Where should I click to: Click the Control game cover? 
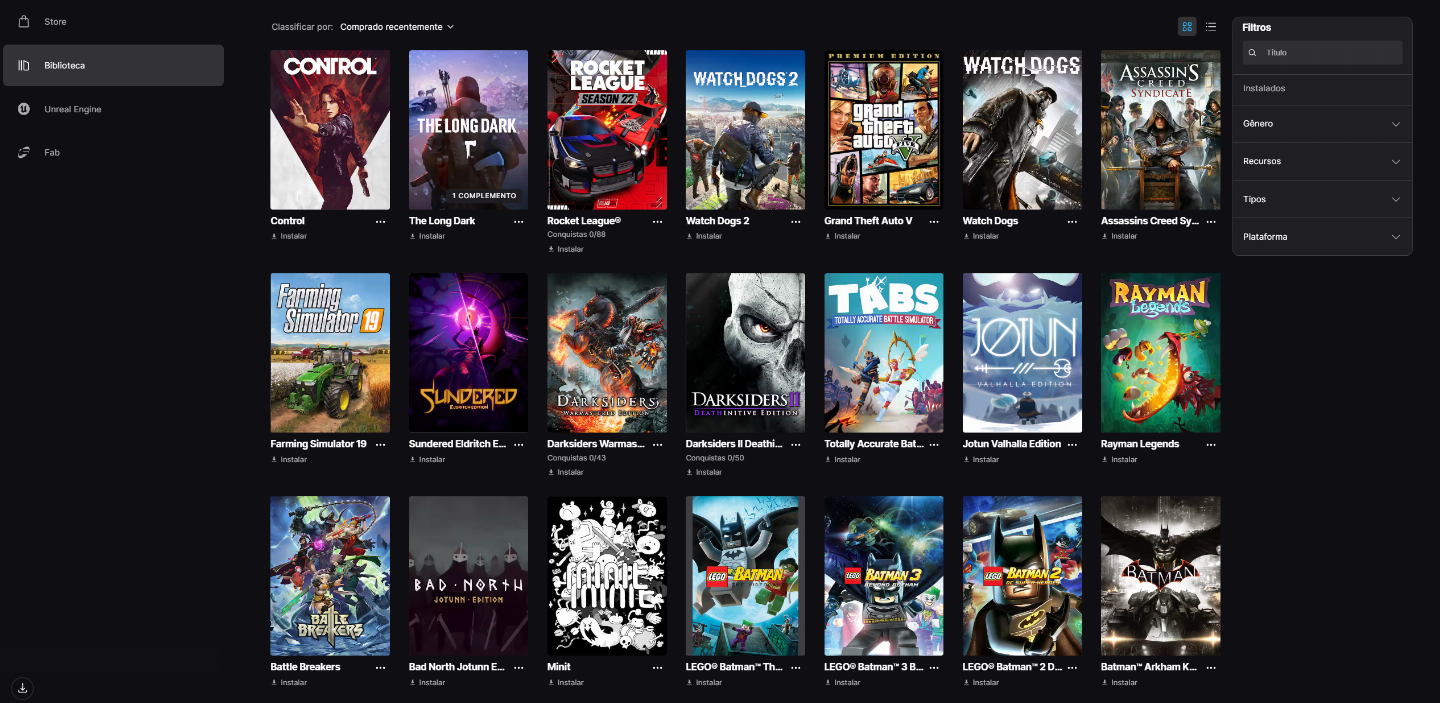click(330, 130)
